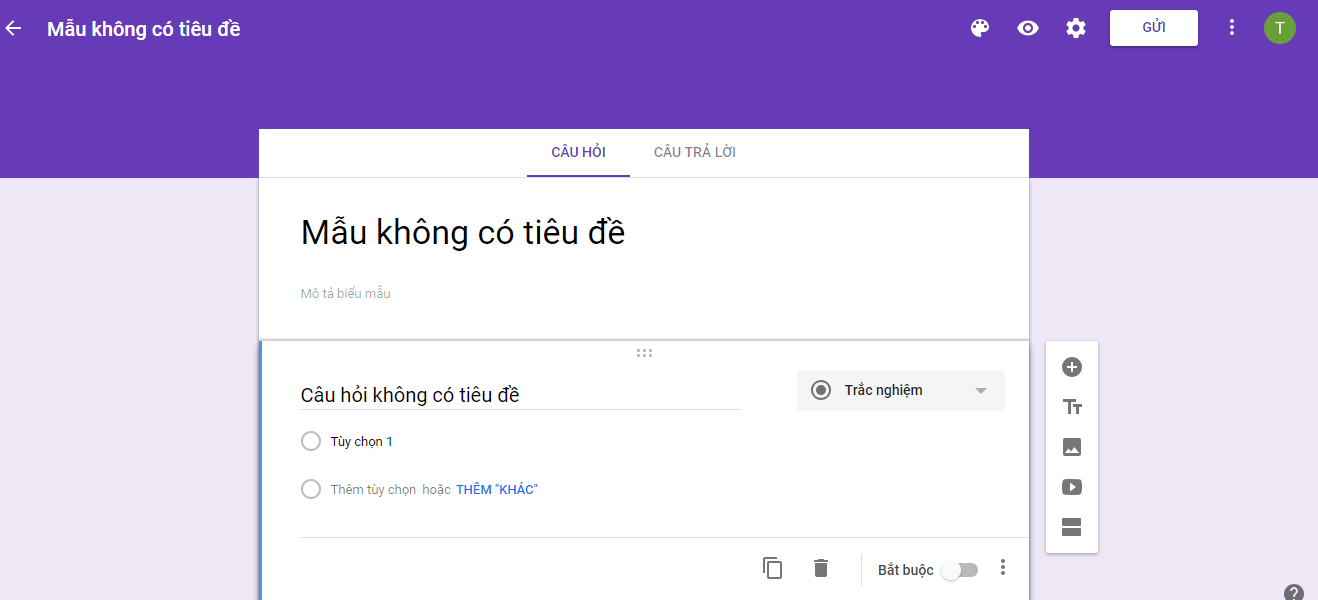1318x600 pixels.
Task: Open the Trắc nghiệm question type dropdown
Action: [901, 390]
